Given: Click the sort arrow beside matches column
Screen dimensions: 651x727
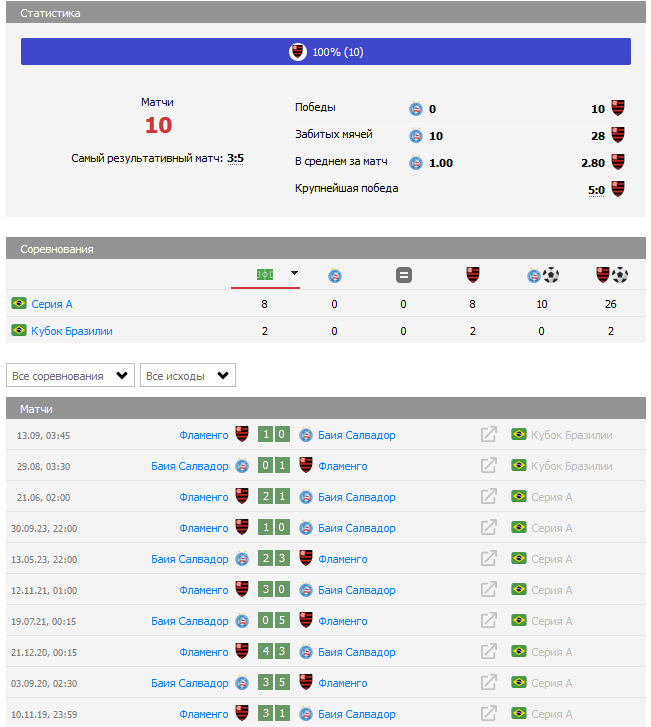Looking at the screenshot, I should 294,273.
